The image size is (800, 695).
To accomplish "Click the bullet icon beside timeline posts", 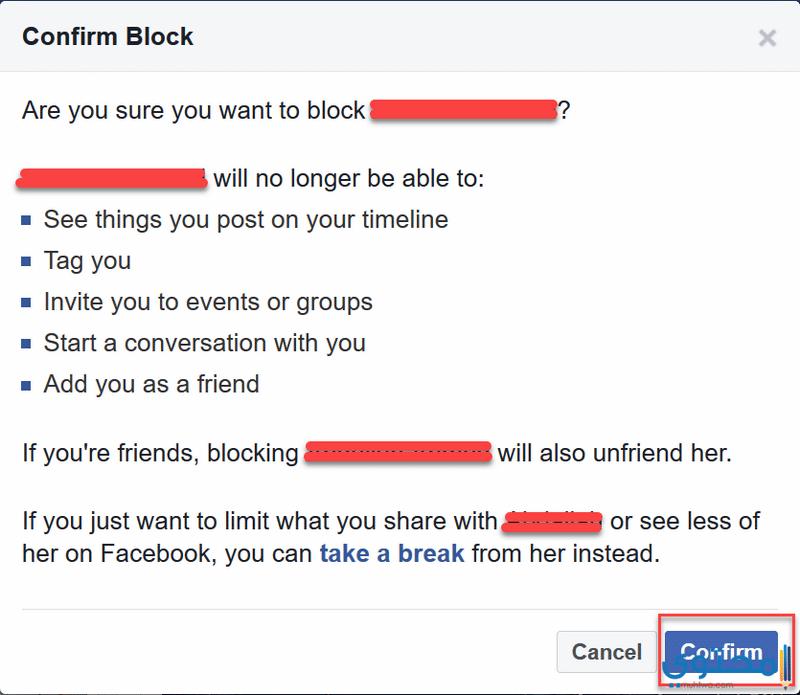I will pos(26,220).
